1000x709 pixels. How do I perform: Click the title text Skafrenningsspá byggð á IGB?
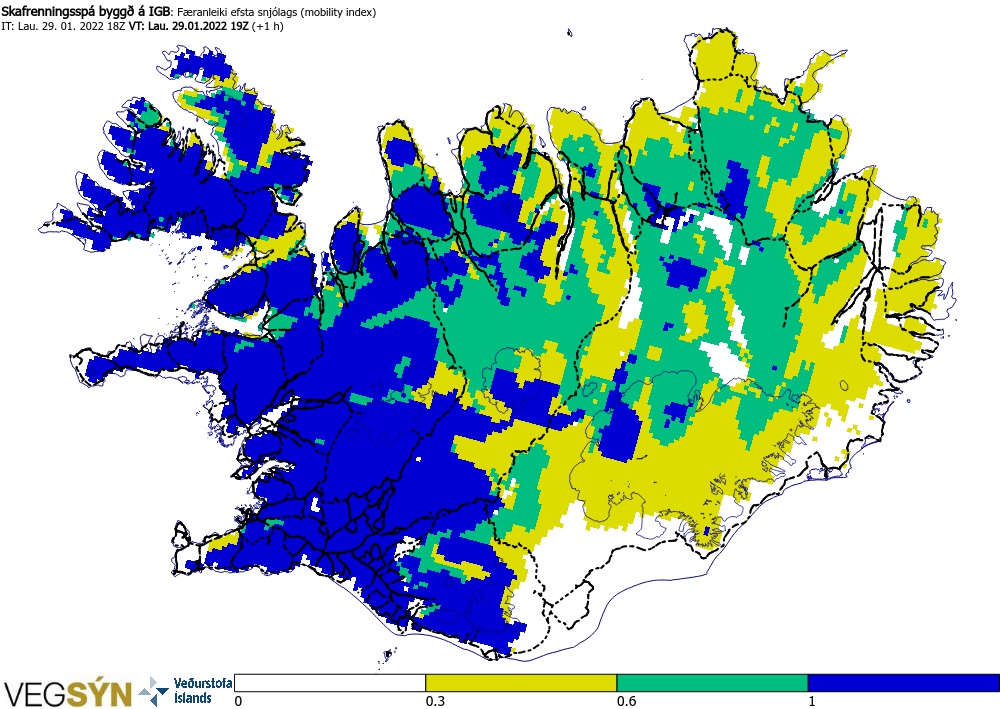click(85, 11)
